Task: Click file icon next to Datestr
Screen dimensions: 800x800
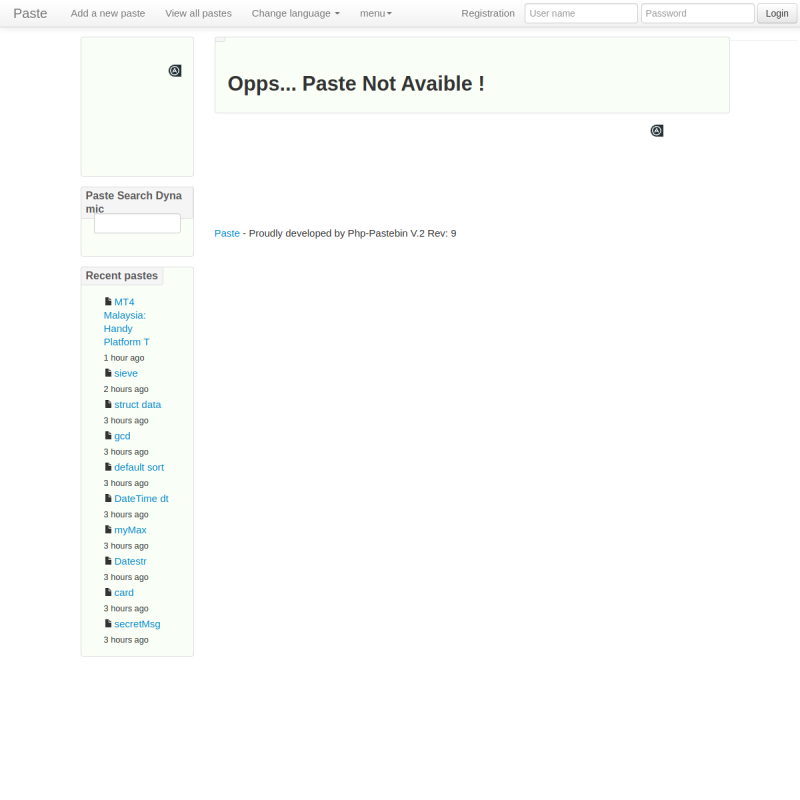Action: click(108, 561)
